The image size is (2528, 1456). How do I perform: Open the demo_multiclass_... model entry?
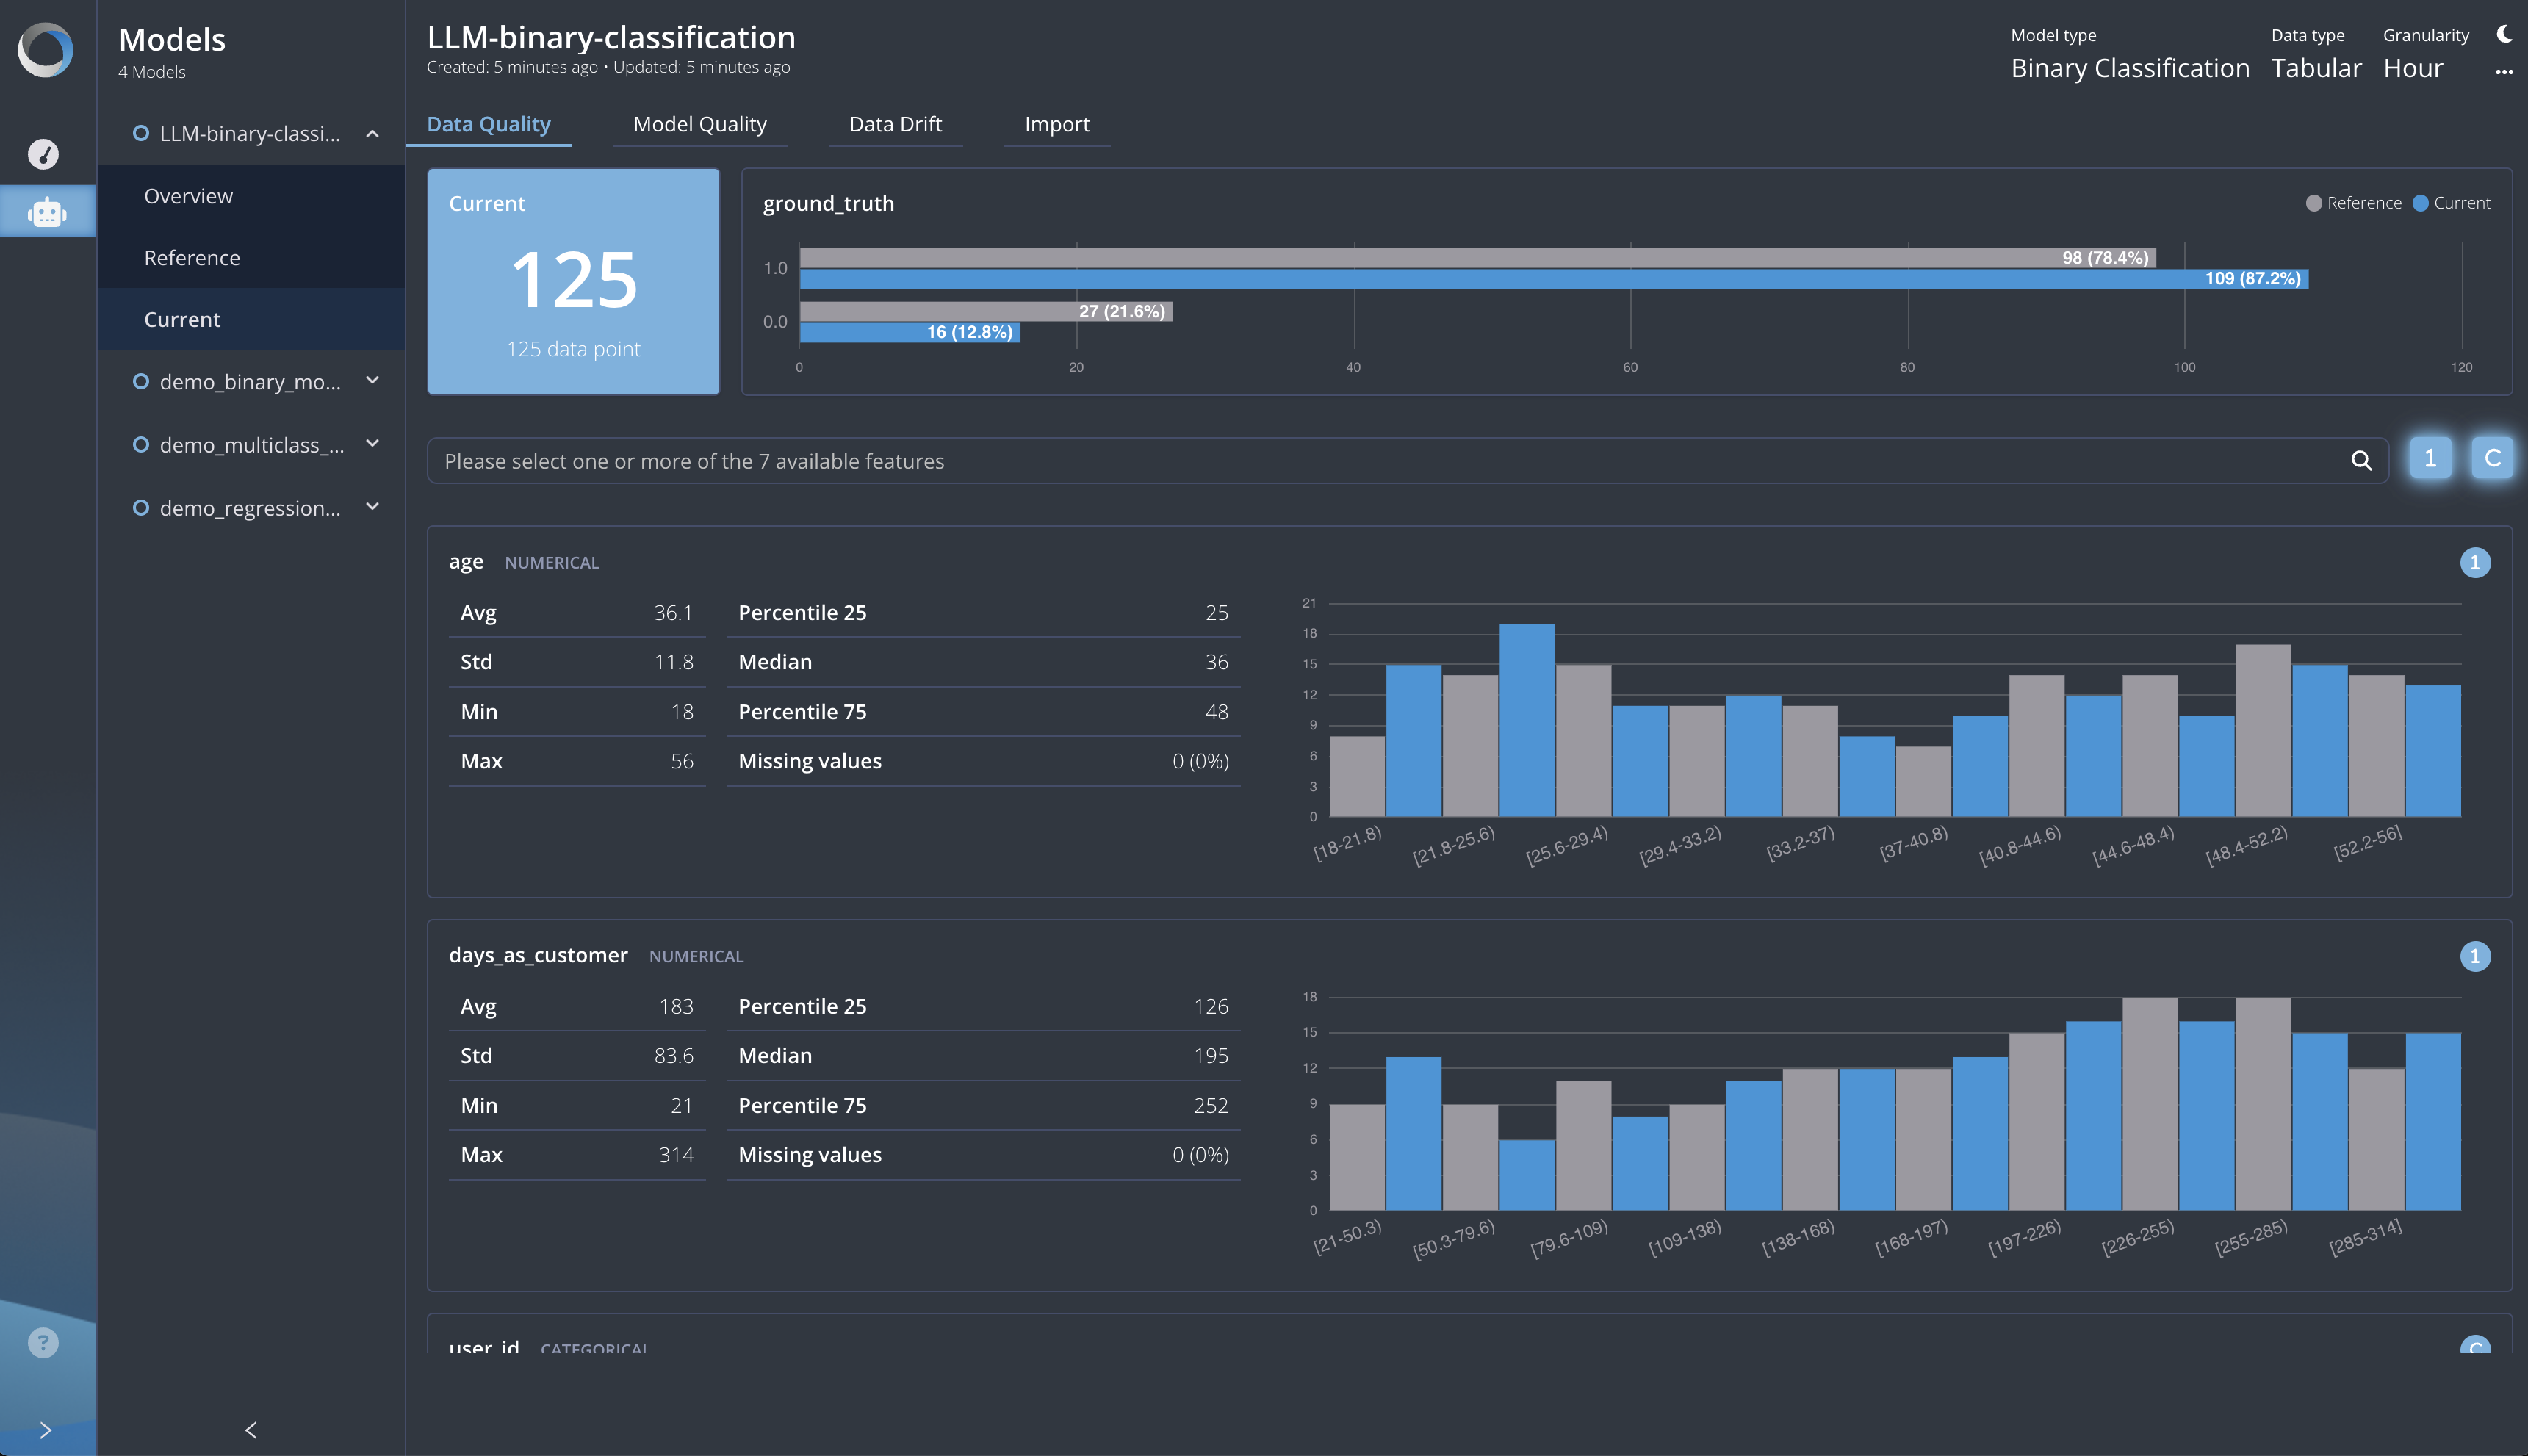(x=252, y=444)
